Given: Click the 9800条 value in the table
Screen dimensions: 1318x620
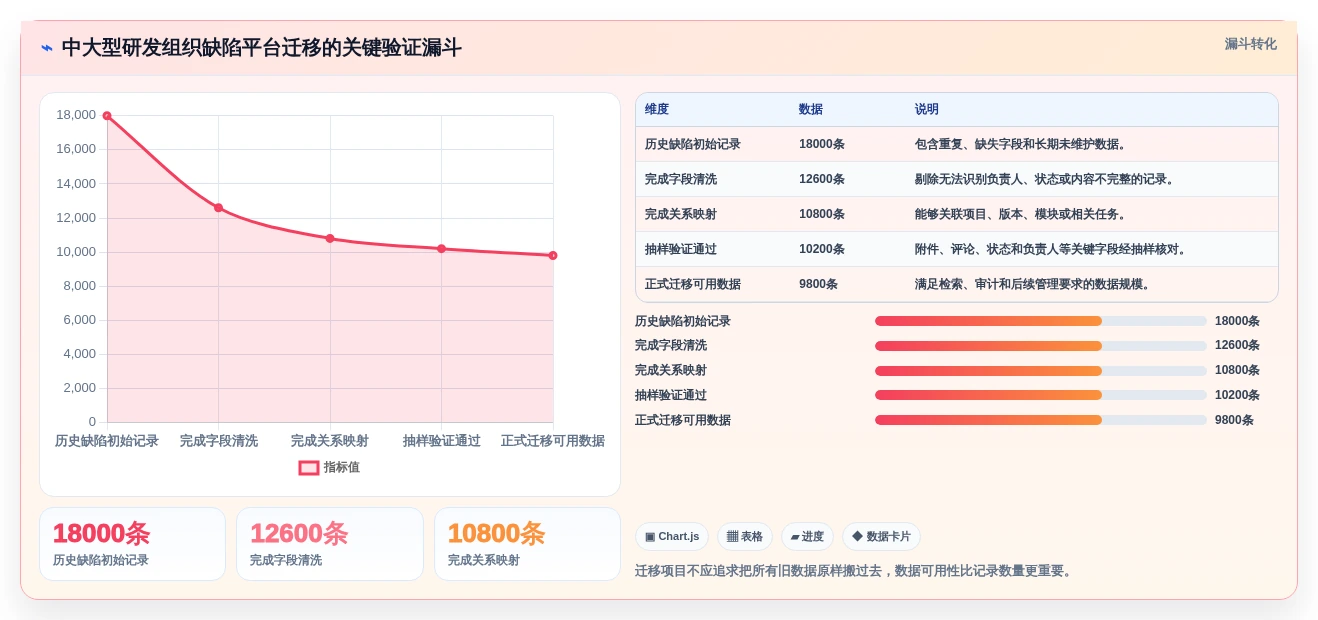Looking at the screenshot, I should (819, 284).
